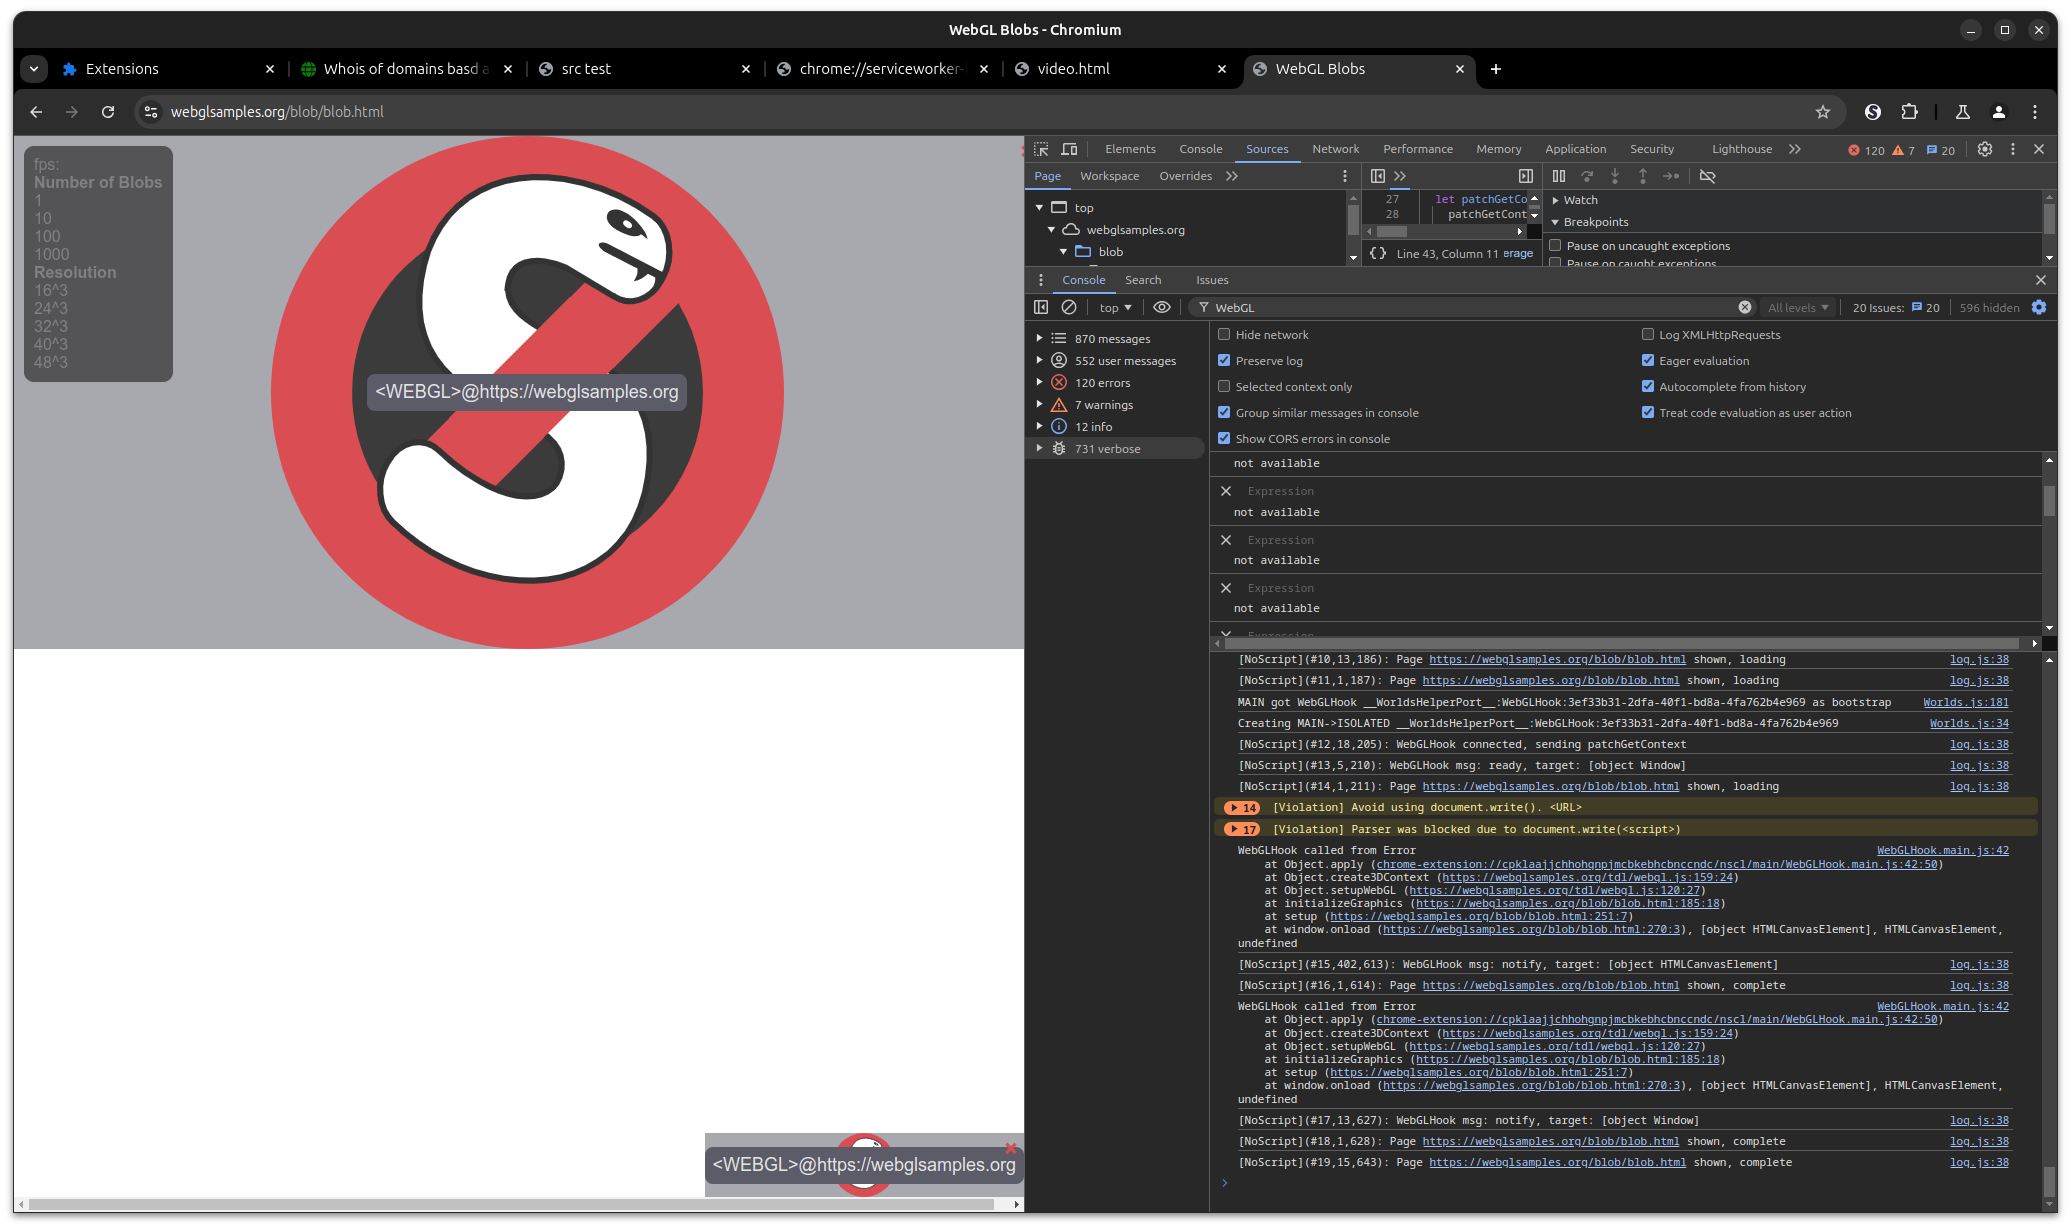
Task: Click the step out of function icon
Action: coord(1643,176)
